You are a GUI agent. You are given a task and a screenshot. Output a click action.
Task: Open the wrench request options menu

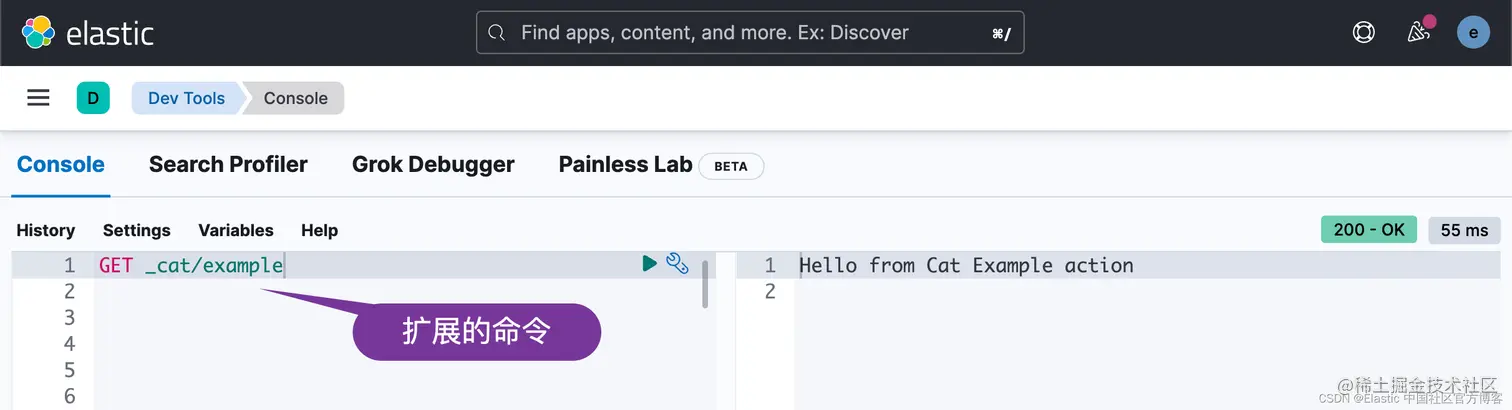pos(677,264)
